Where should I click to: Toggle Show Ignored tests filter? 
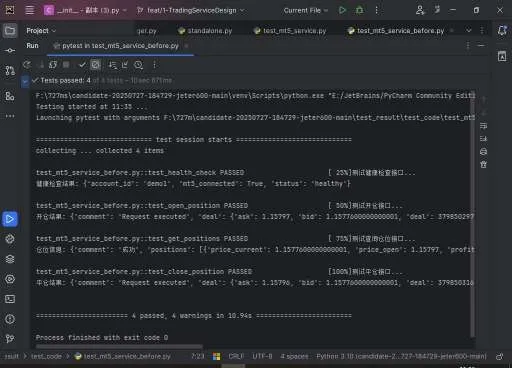[95, 65]
